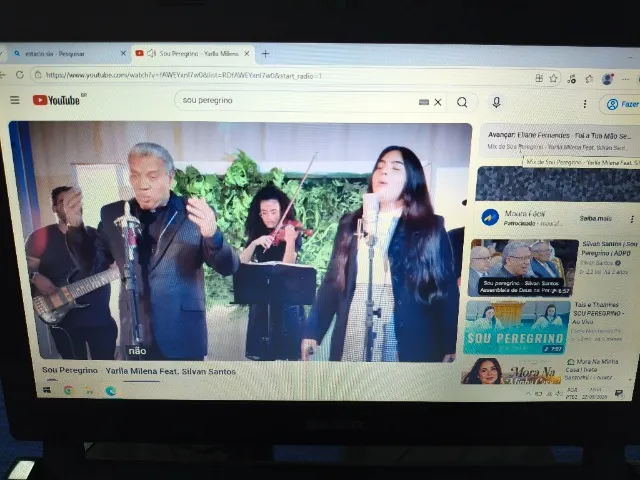Reload the page with the refresh icon
Image resolution: width=640 pixels, height=480 pixels.
(x=20, y=75)
